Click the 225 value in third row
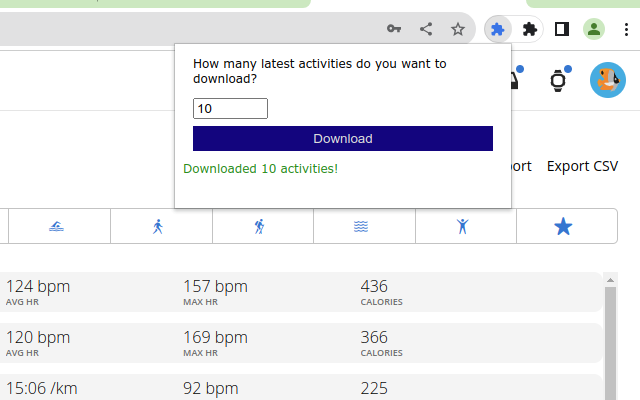Viewport: 640px width, 400px height. pos(374,389)
